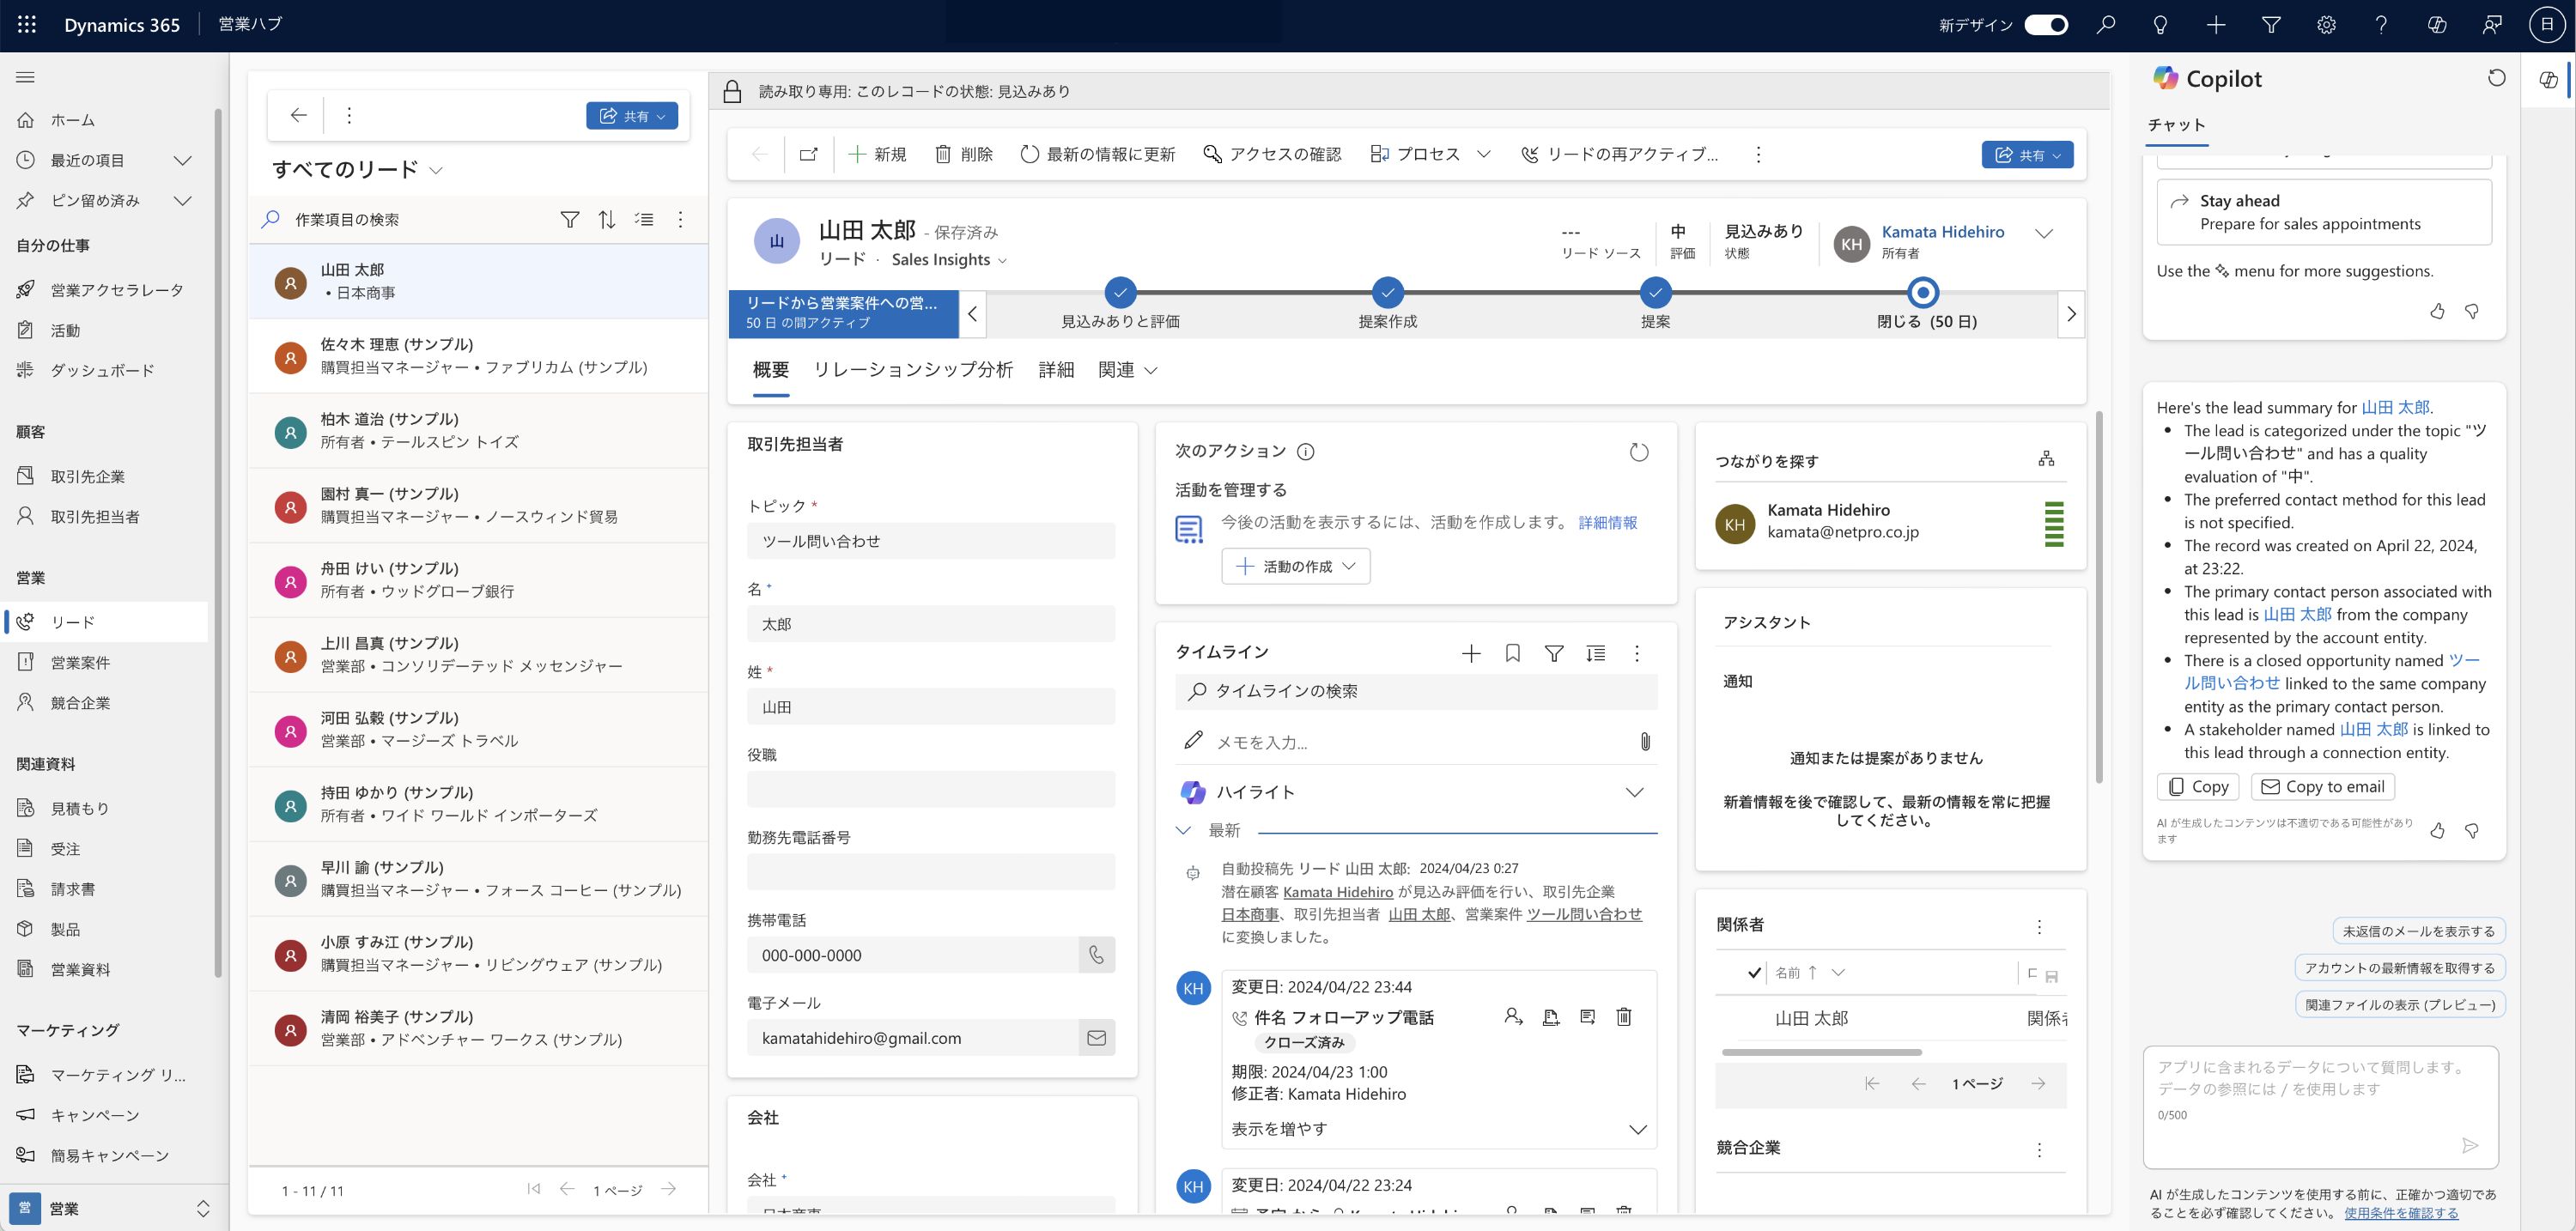Click the タイムラインの検索 field

pyautogui.click(x=1416, y=691)
